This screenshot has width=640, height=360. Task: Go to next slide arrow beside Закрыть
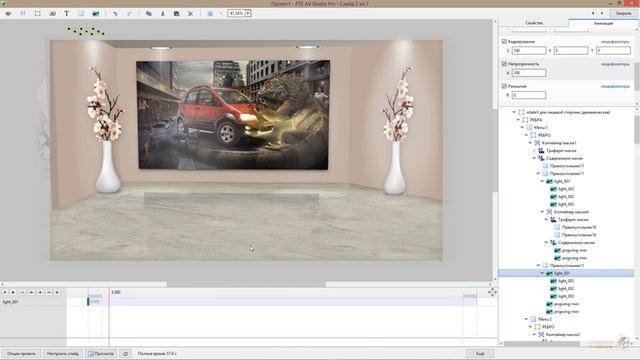[602, 13]
